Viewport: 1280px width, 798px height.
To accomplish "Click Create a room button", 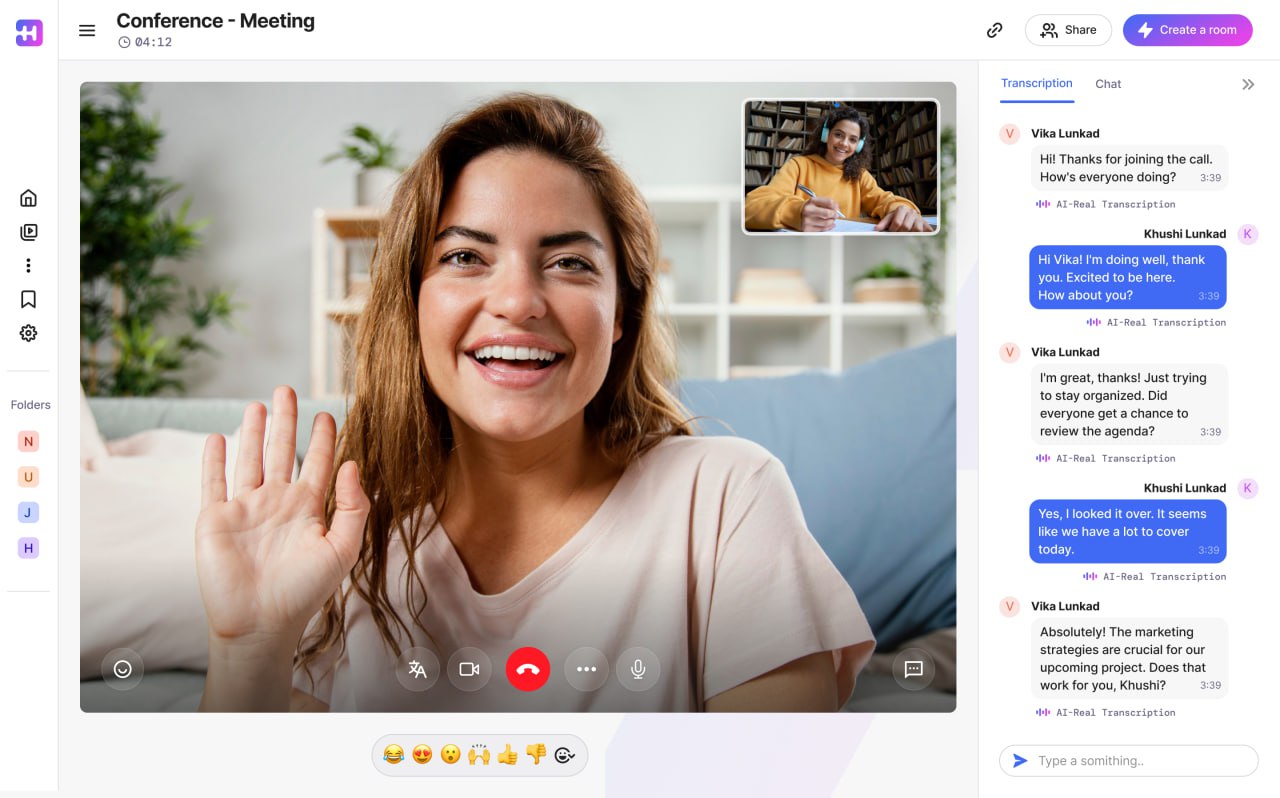I will 1187,30.
